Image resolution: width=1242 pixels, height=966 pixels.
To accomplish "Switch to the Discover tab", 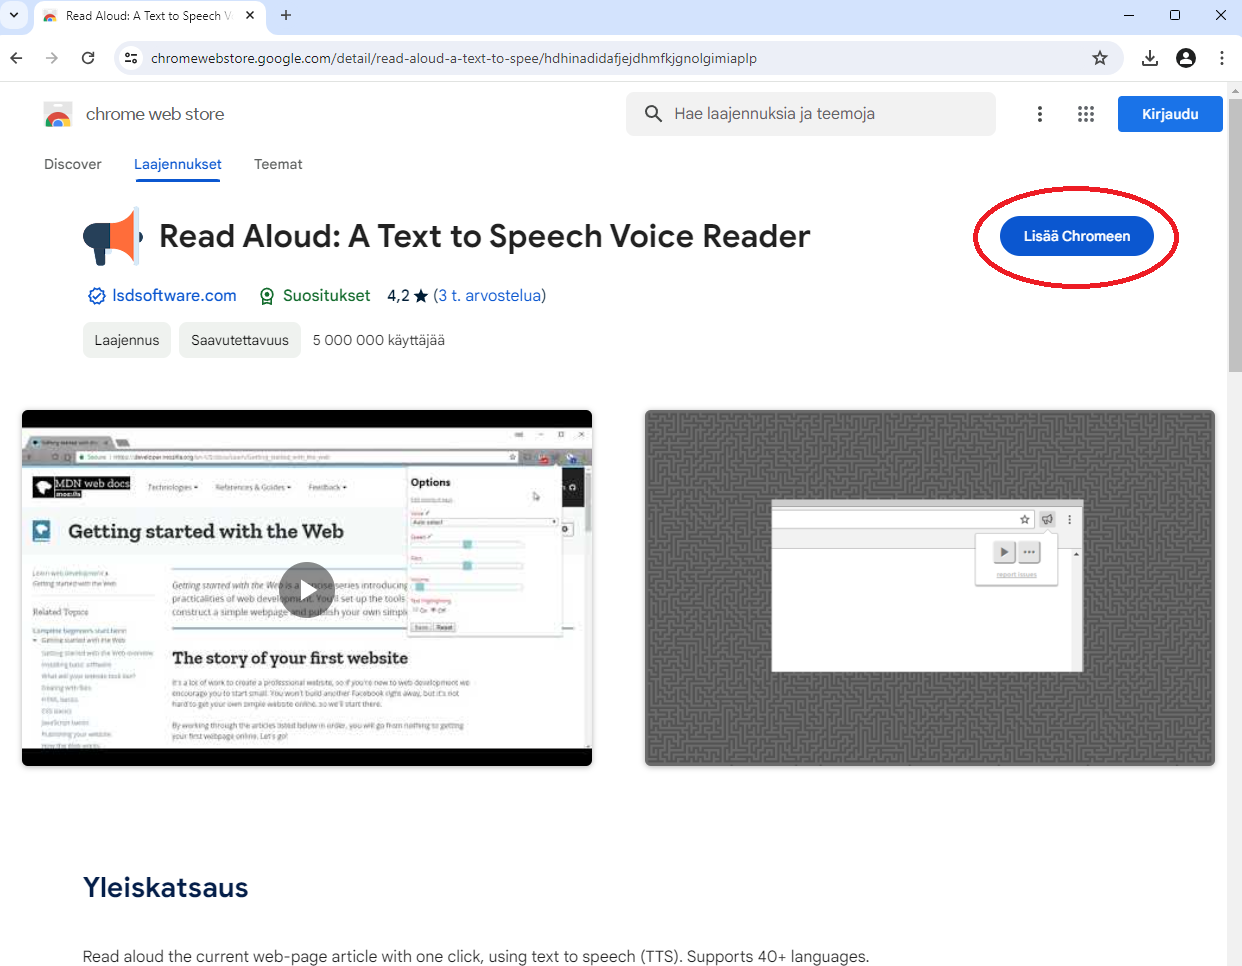I will (x=73, y=164).
